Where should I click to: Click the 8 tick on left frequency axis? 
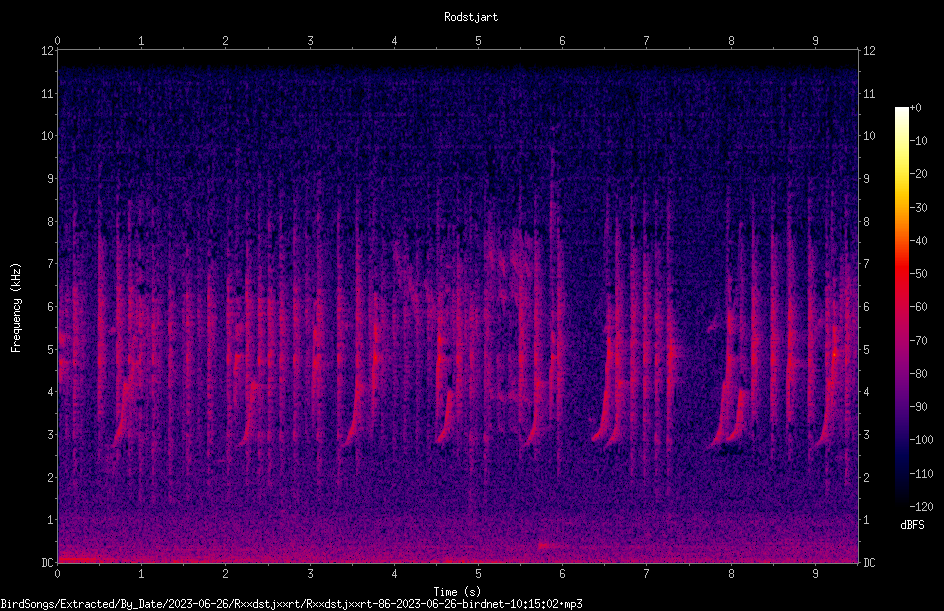[x=51, y=222]
